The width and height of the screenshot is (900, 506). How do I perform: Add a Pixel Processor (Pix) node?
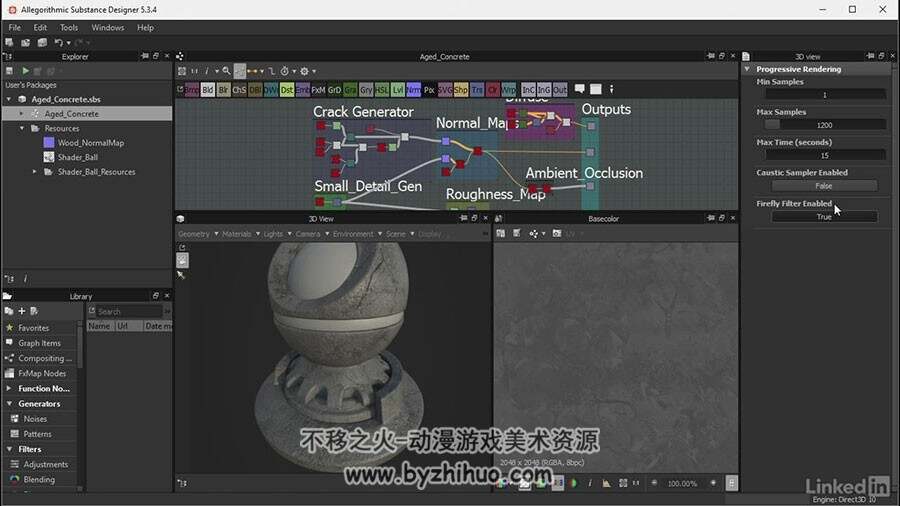429,89
